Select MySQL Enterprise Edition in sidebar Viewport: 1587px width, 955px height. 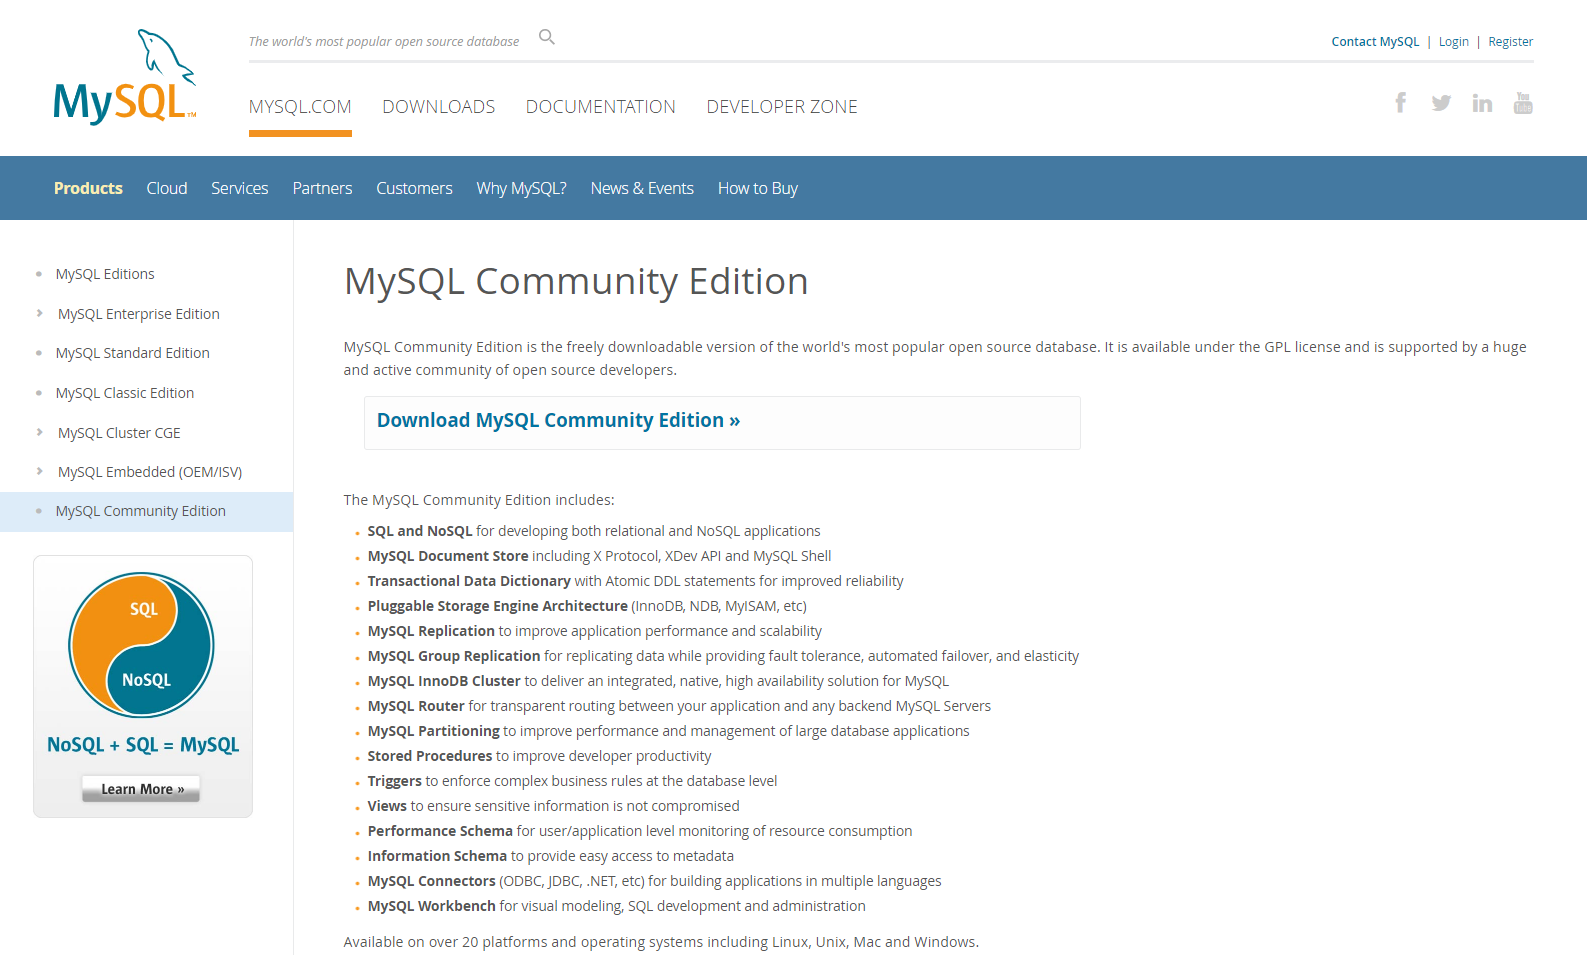click(x=139, y=314)
